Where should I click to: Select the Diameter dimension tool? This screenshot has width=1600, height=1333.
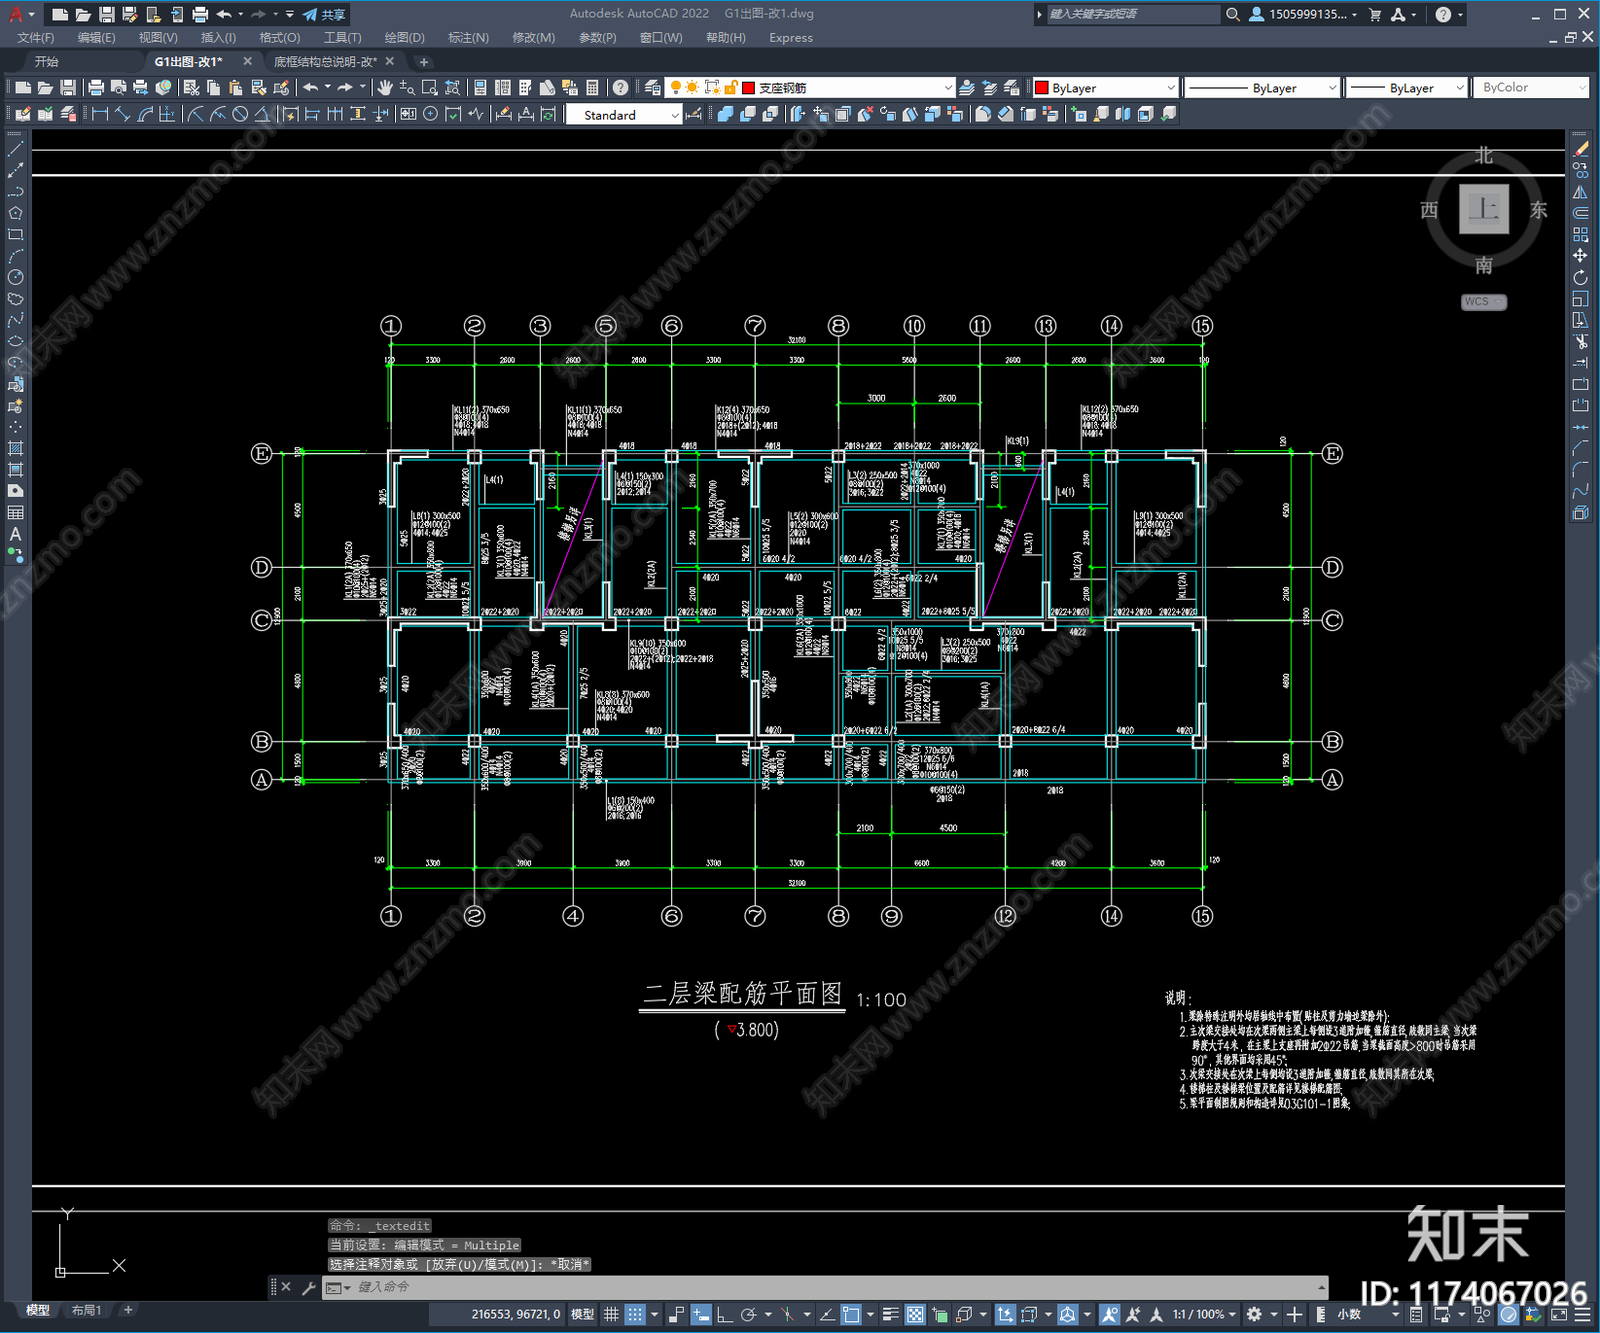pos(240,115)
